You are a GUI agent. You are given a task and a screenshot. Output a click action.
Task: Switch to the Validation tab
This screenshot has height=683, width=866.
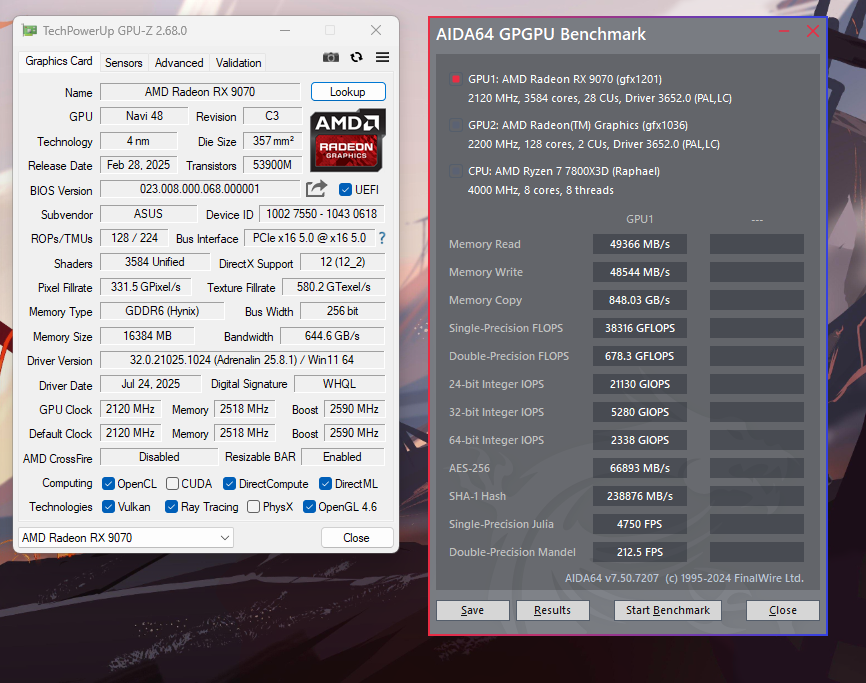pos(239,62)
